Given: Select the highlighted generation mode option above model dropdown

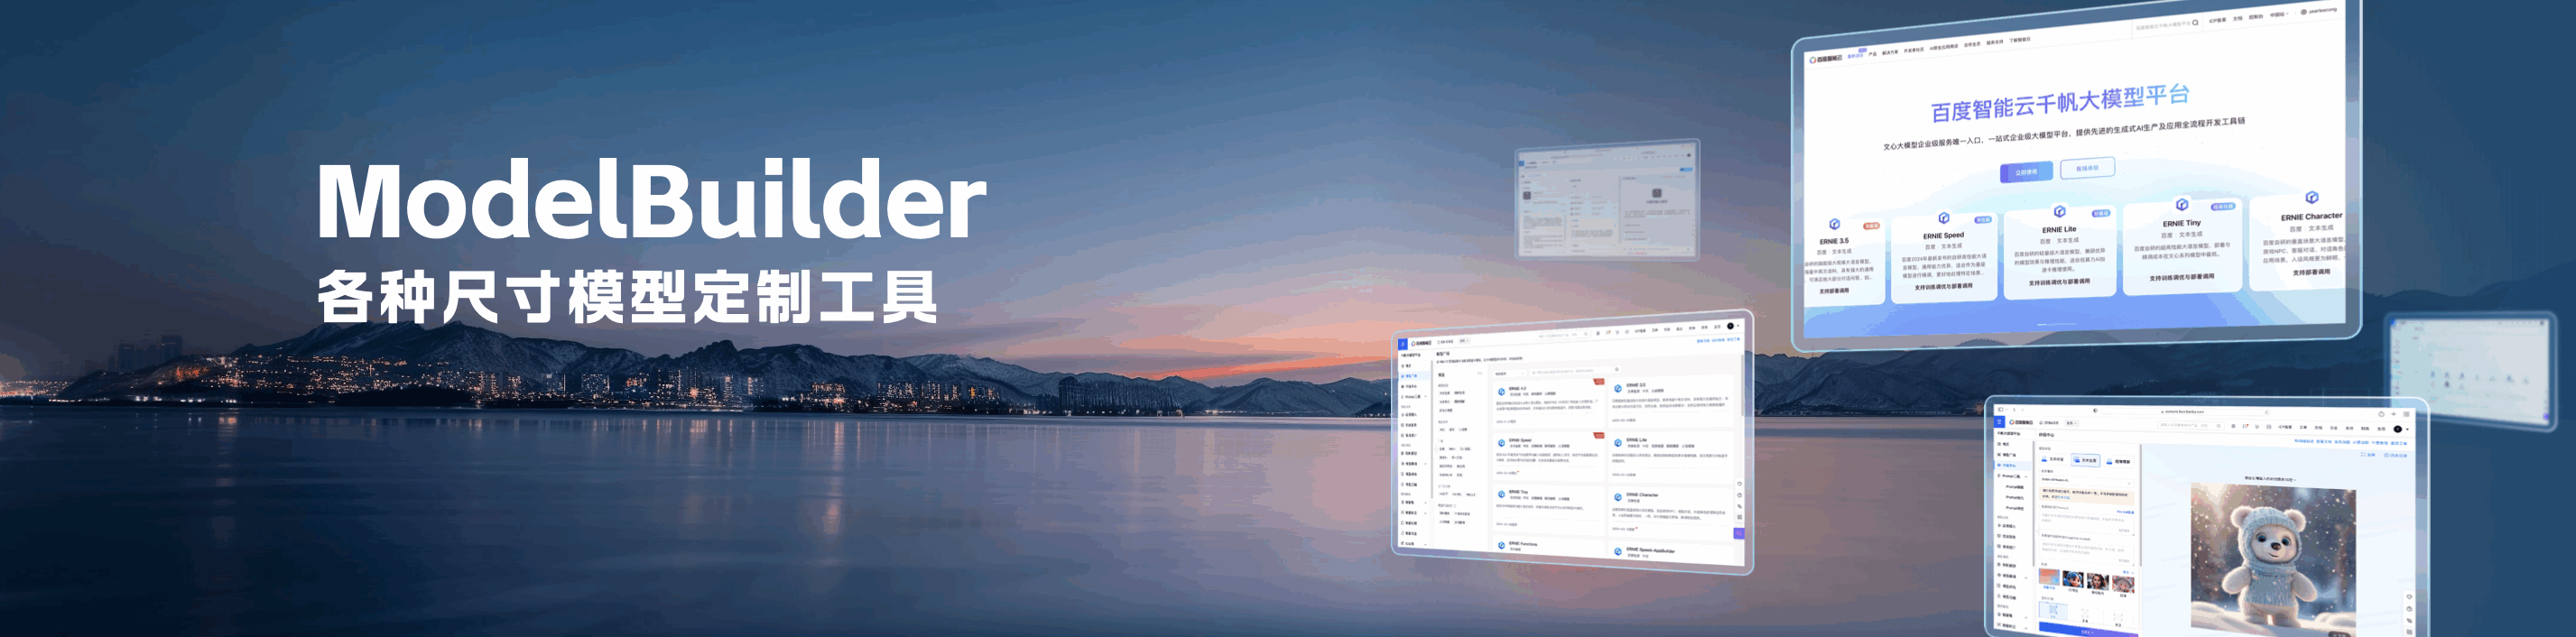Looking at the screenshot, I should point(2085,461).
